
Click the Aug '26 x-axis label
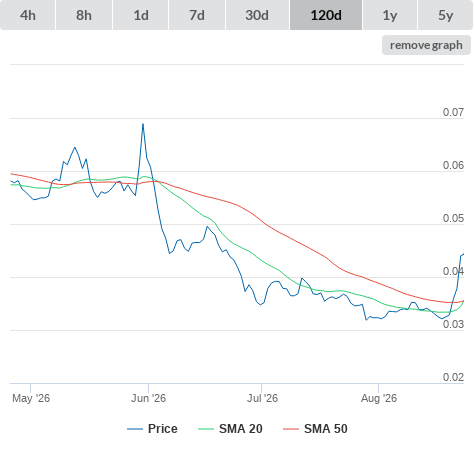click(379, 398)
